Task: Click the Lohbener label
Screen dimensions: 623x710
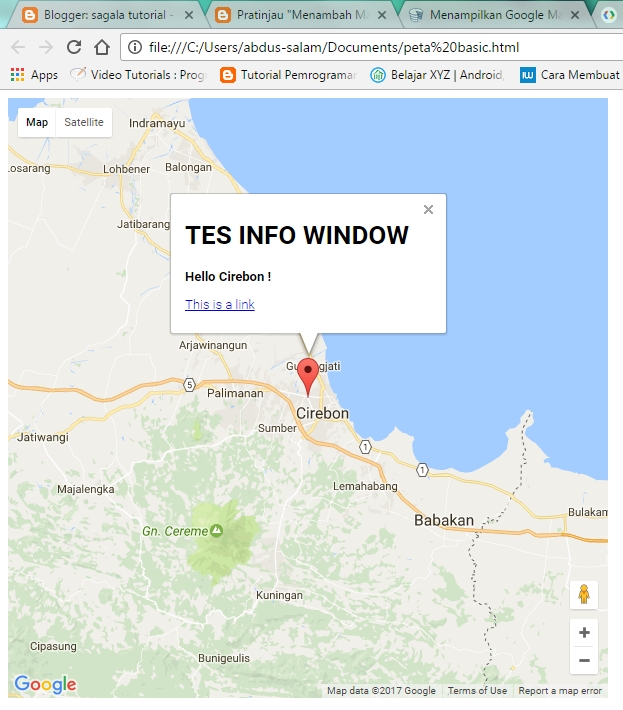Action: pos(126,169)
